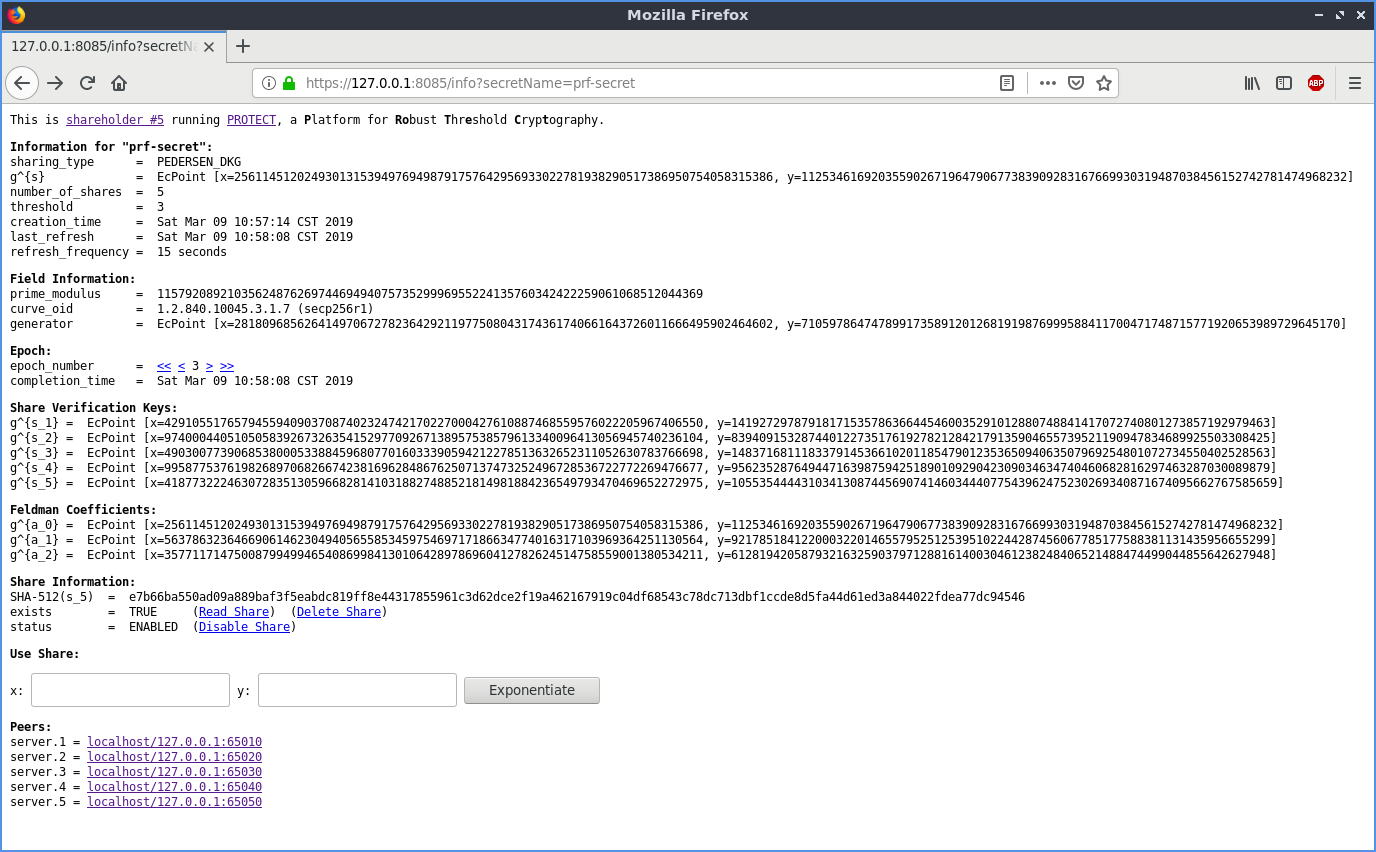The image size is (1376, 852).
Task: Click the g^{s_3} verification key row
Action: 643,453
